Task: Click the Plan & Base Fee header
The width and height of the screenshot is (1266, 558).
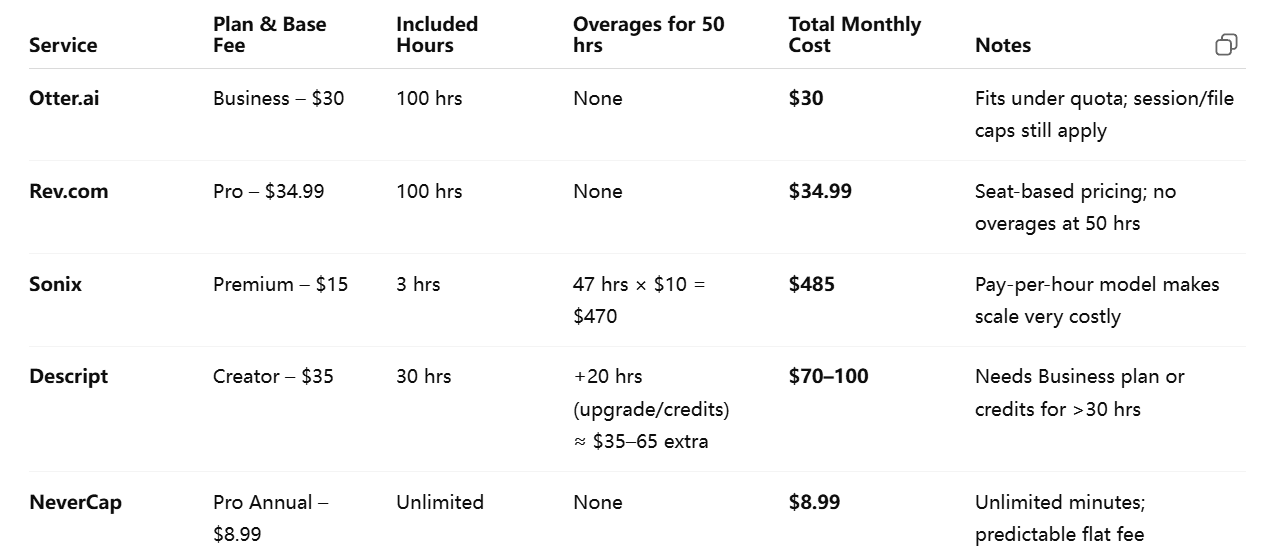Action: pos(269,34)
